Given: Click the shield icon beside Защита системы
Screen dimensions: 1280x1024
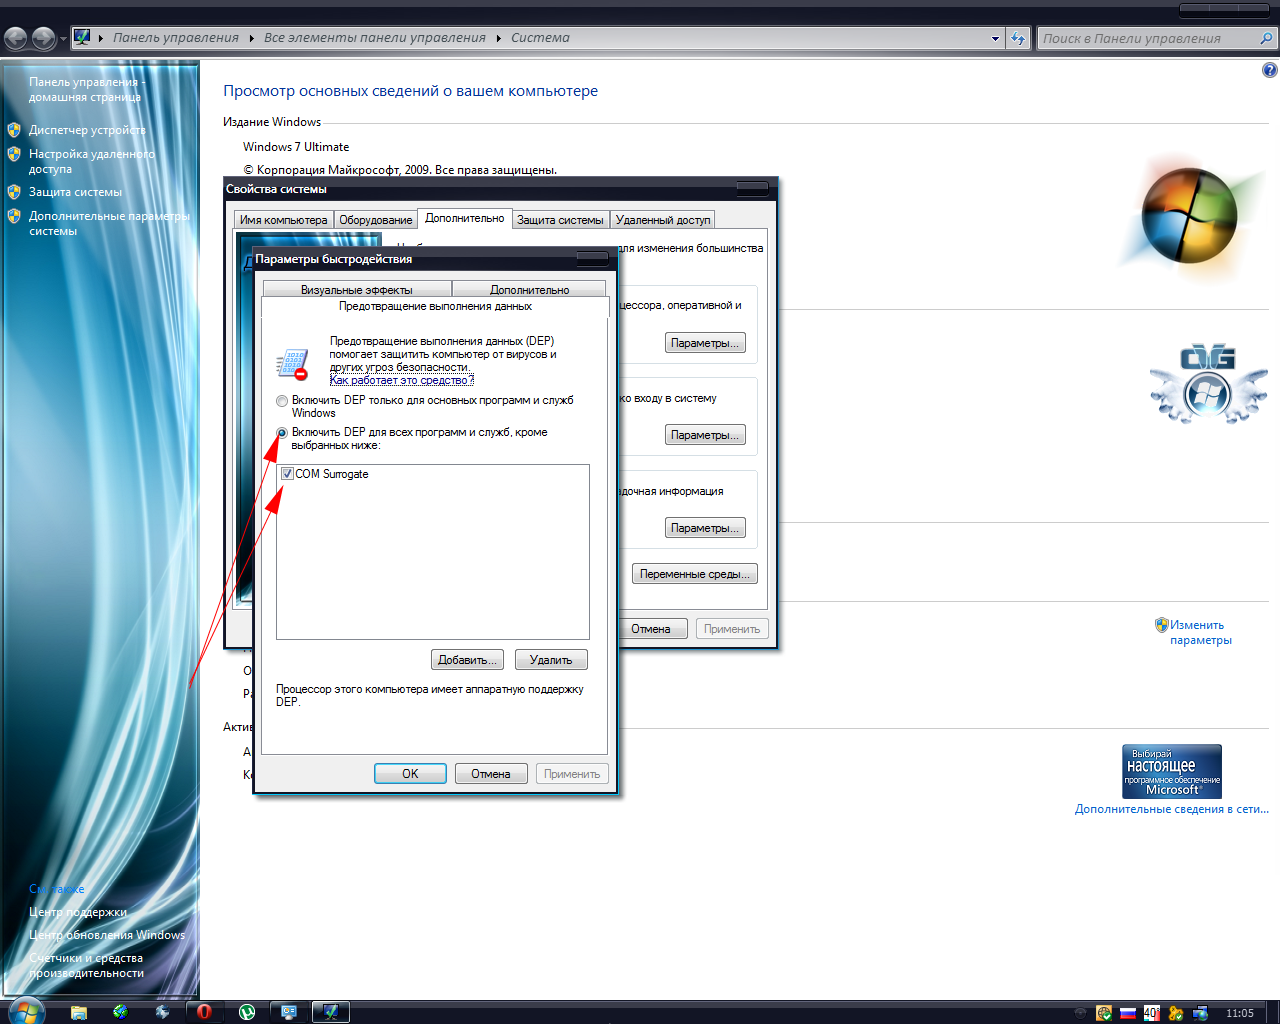Looking at the screenshot, I should [x=14, y=192].
